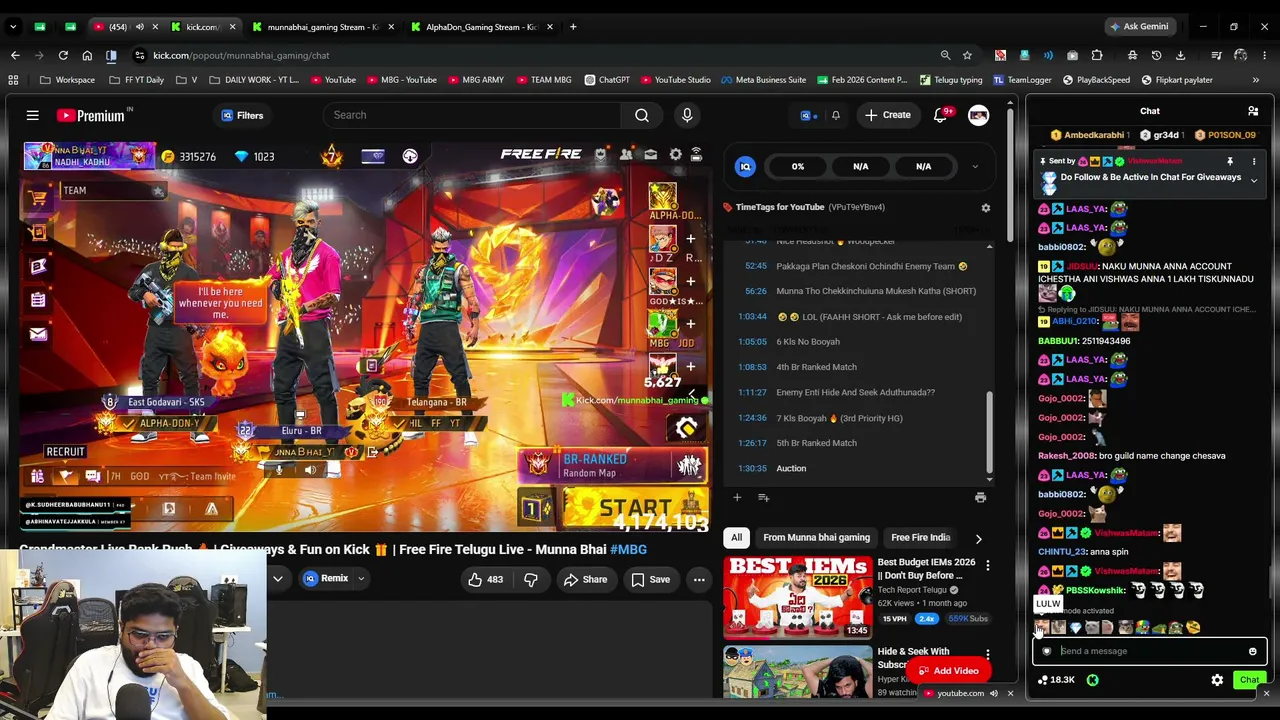This screenshot has height=720, width=1280.
Task: Open the Meta Business Suite bookmark
Action: coord(763,80)
